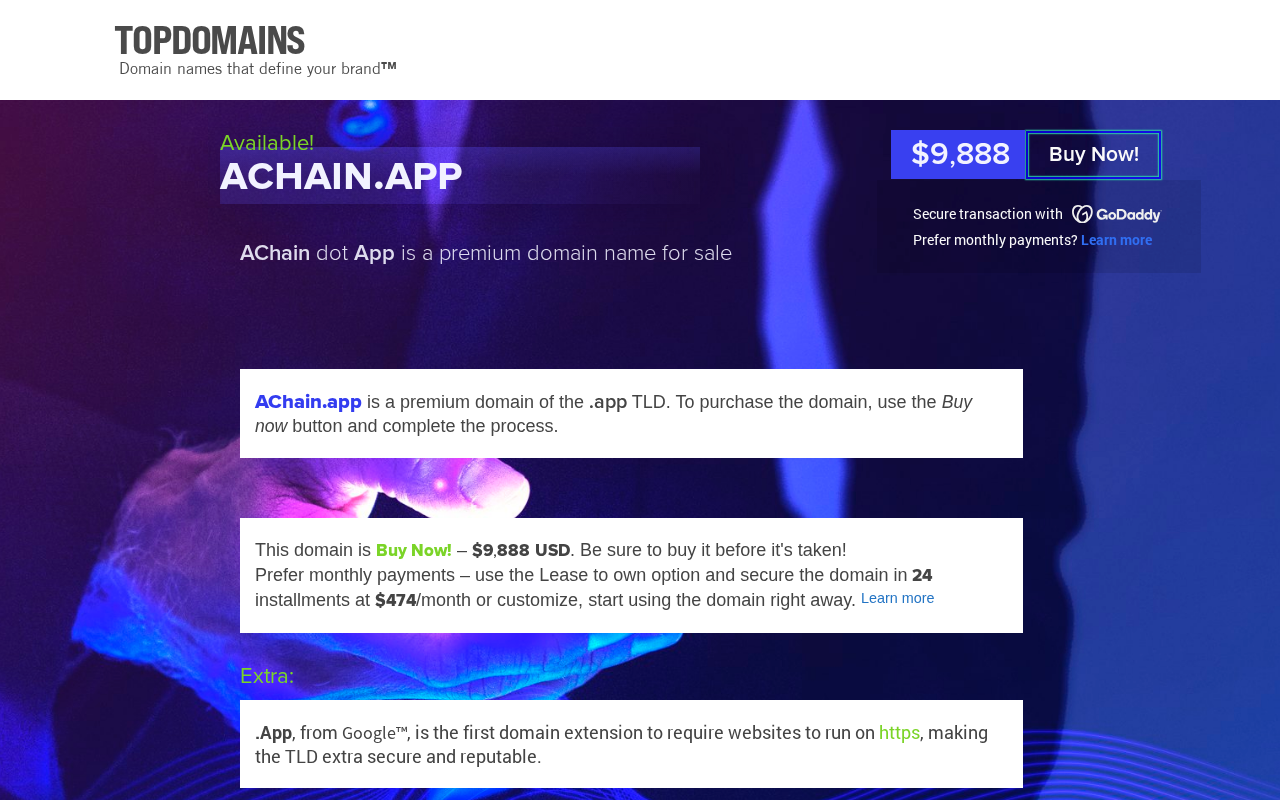The image size is (1280, 800).
Task: Click the bold '$9,888 USD' text
Action: 521,550
